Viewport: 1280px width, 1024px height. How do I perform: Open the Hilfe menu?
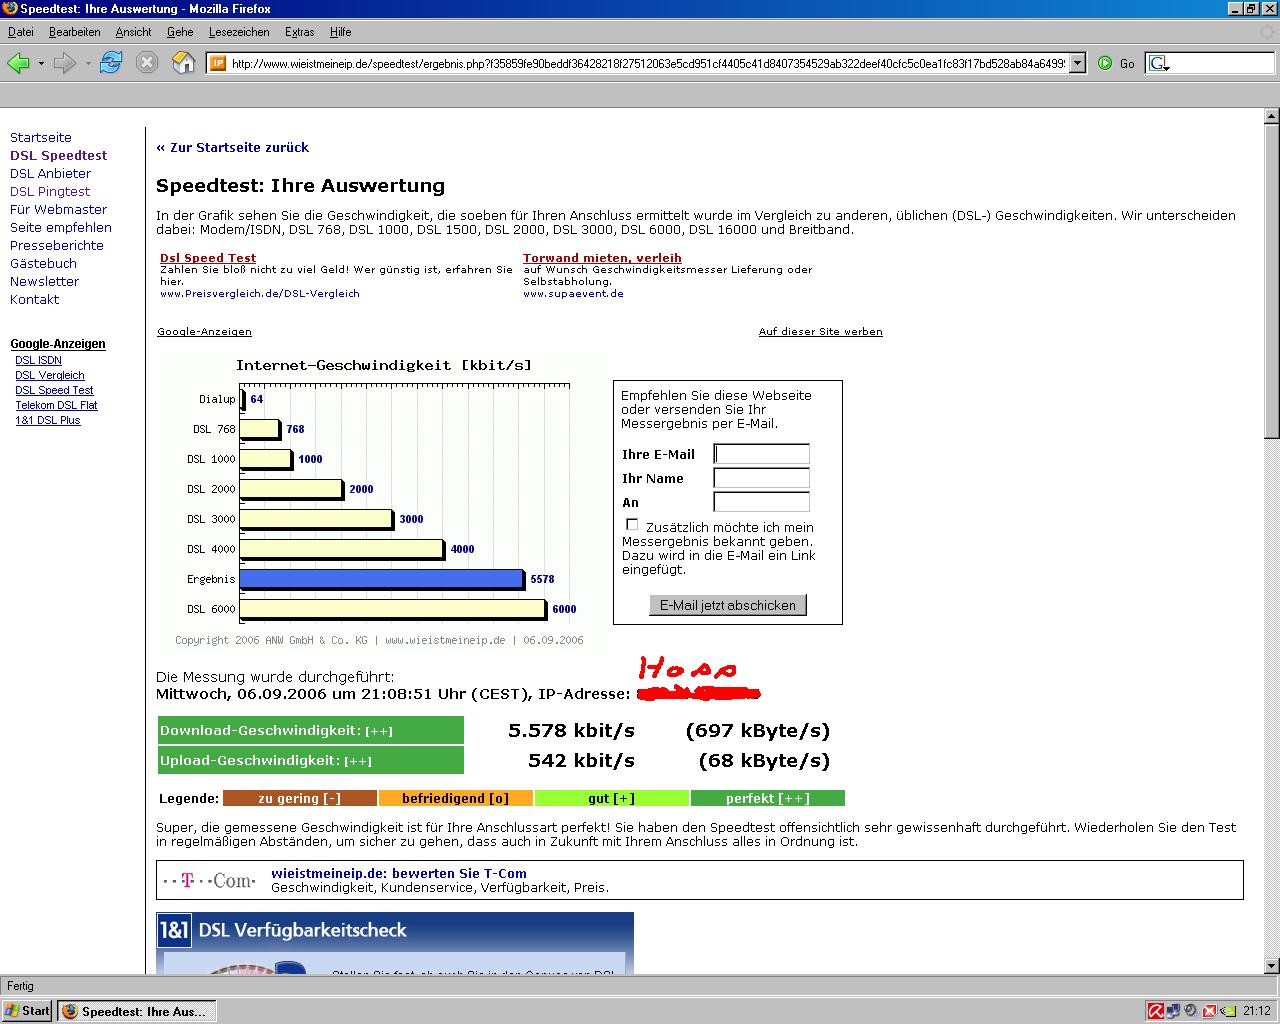340,32
